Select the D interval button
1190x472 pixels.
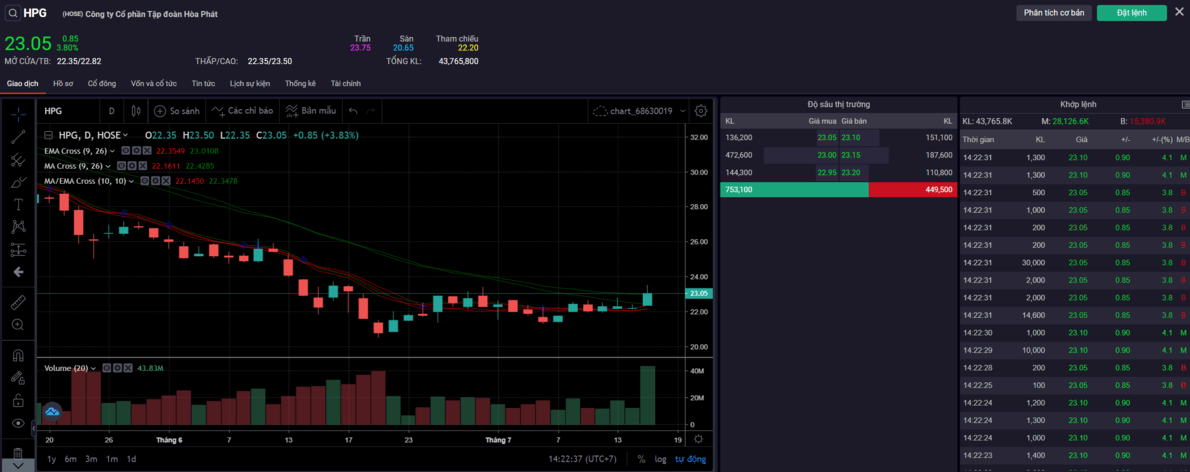point(112,111)
